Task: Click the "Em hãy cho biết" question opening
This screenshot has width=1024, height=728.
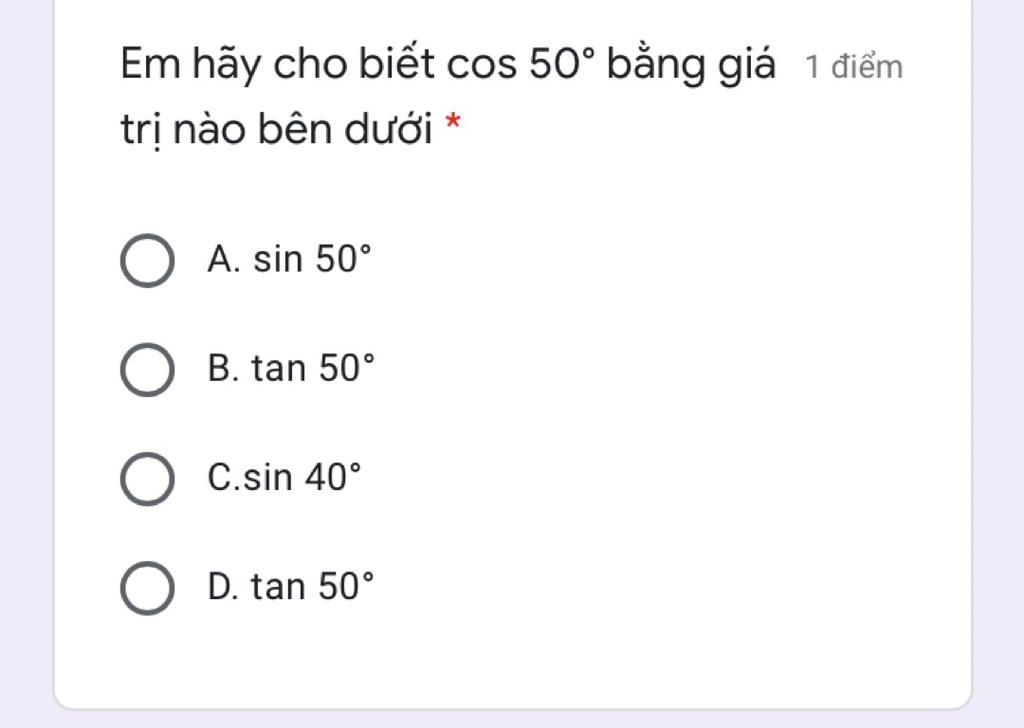Action: click(278, 66)
